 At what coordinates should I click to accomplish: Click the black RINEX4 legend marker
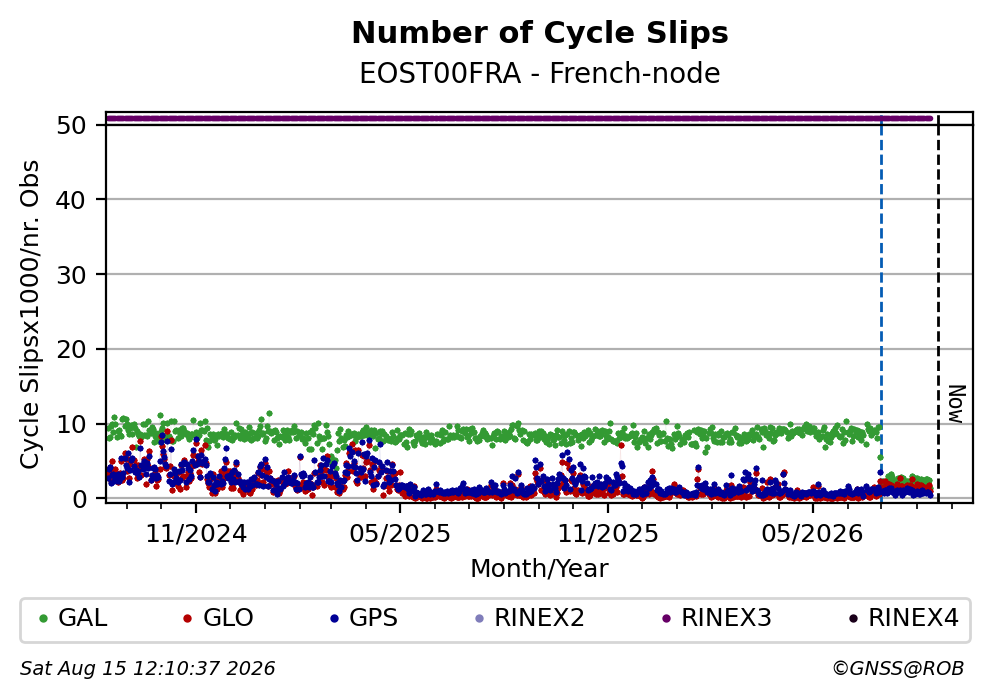853,619
